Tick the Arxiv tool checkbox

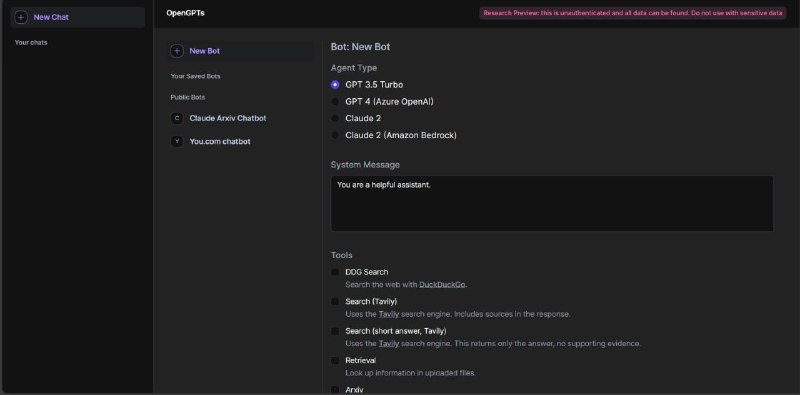click(335, 390)
